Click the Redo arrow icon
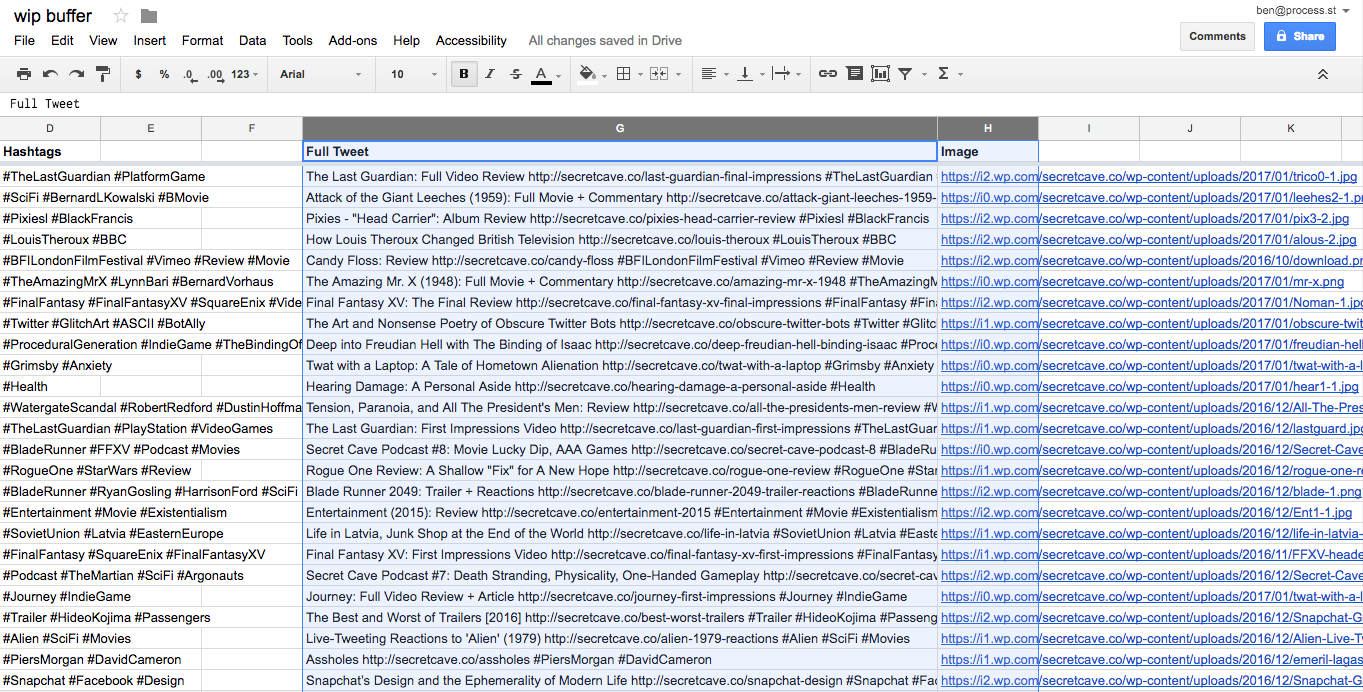This screenshot has width=1363, height=692. [76, 74]
